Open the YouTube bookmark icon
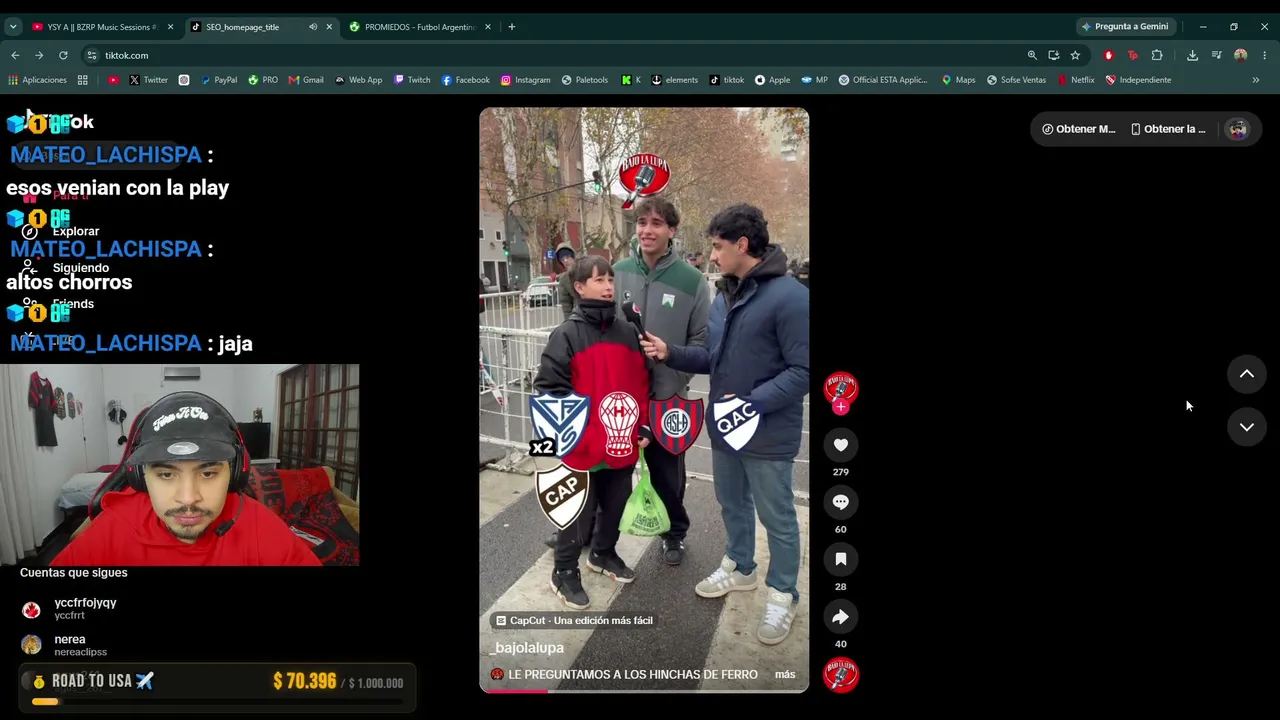 113,80
